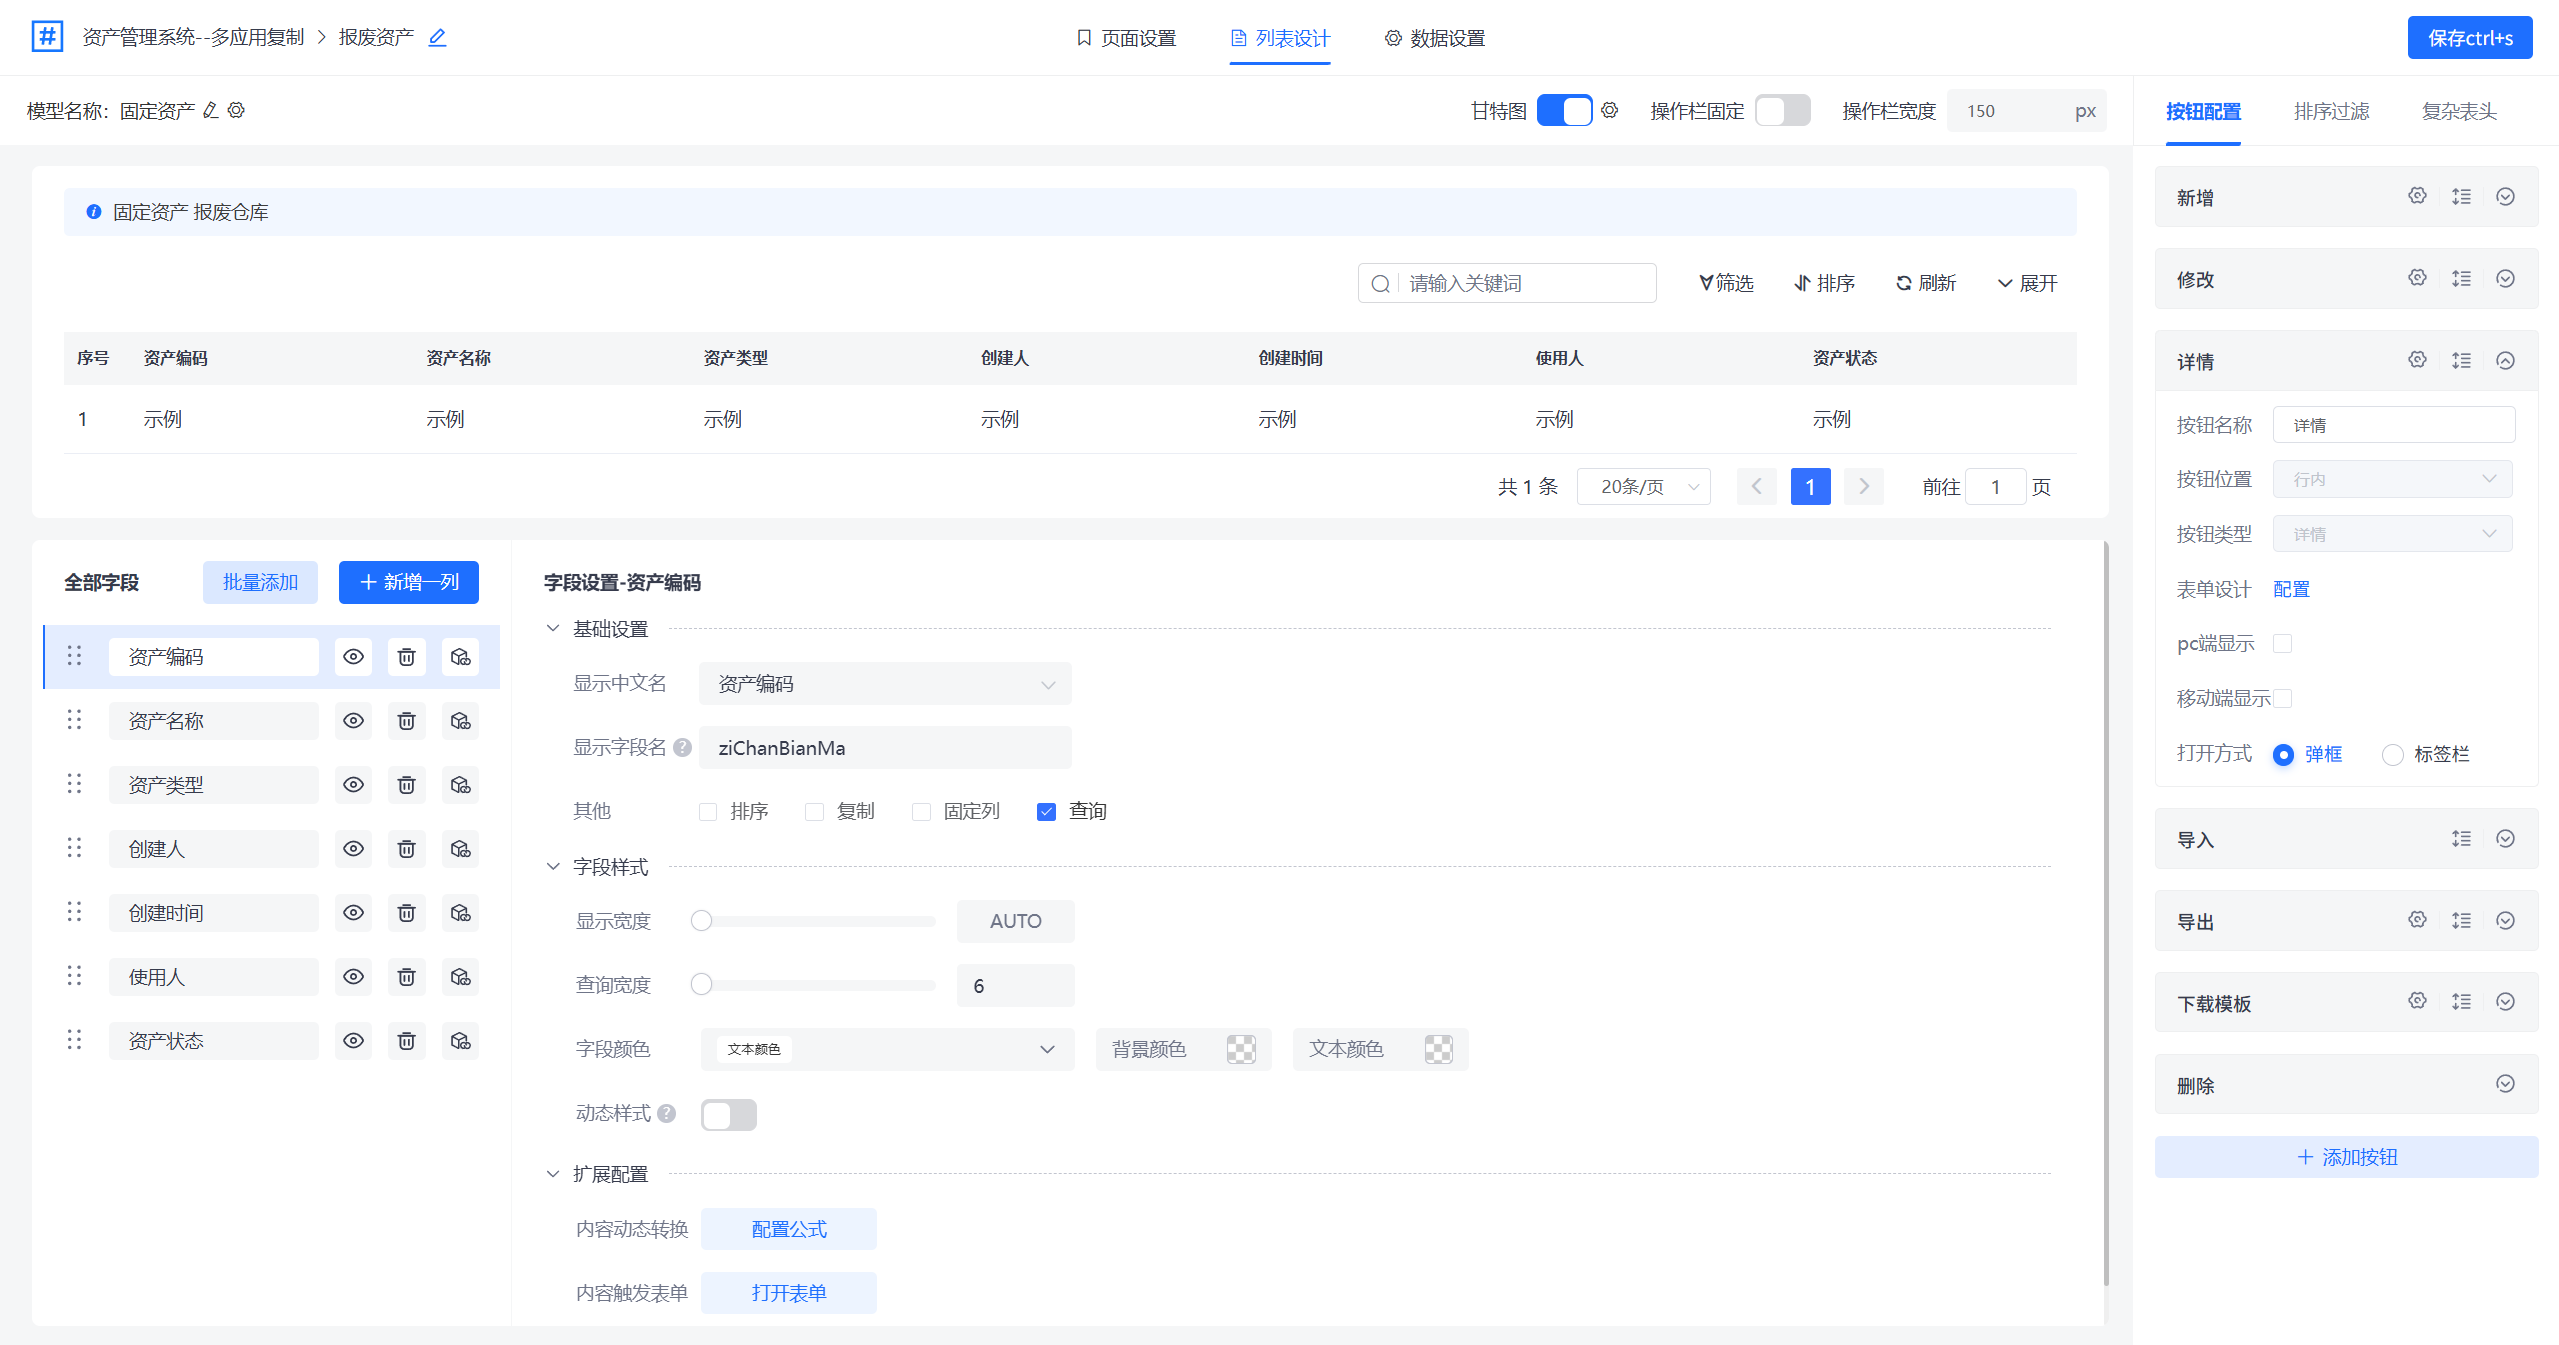Collapse the 字段样式 section
The height and width of the screenshot is (1345, 2559).
(x=553, y=867)
